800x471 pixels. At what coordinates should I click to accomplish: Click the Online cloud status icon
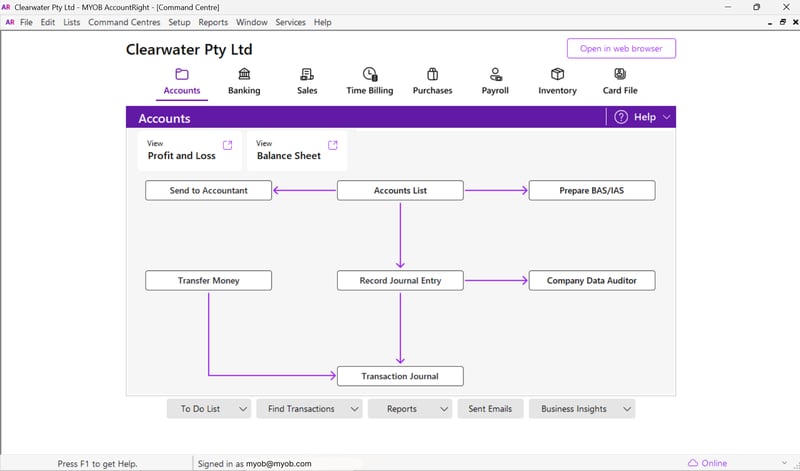tap(692, 463)
